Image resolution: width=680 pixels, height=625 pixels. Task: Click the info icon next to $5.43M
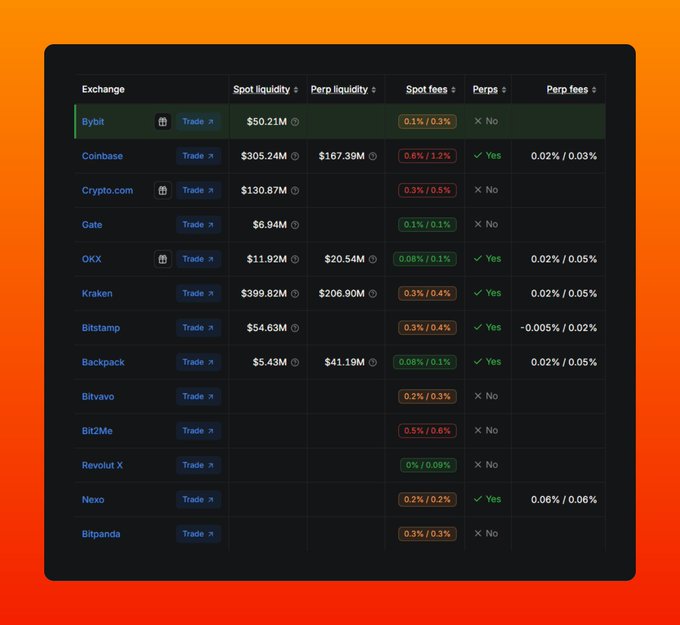(x=295, y=362)
